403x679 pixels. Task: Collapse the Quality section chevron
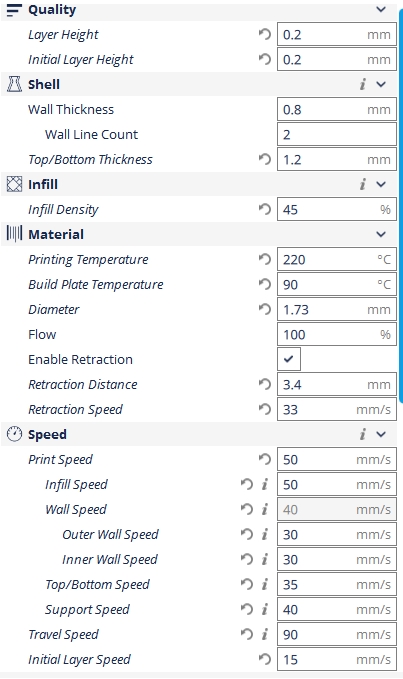point(381,9)
